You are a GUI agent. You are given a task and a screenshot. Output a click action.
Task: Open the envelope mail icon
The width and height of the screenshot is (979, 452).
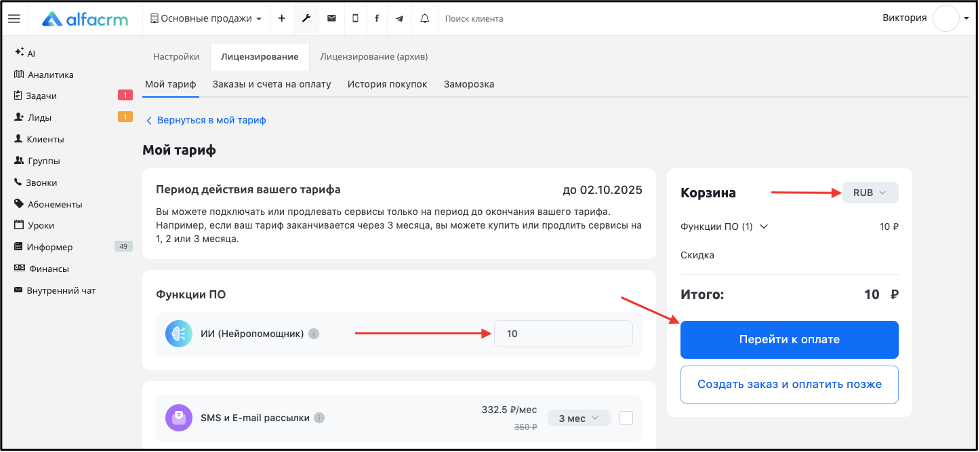click(x=332, y=19)
